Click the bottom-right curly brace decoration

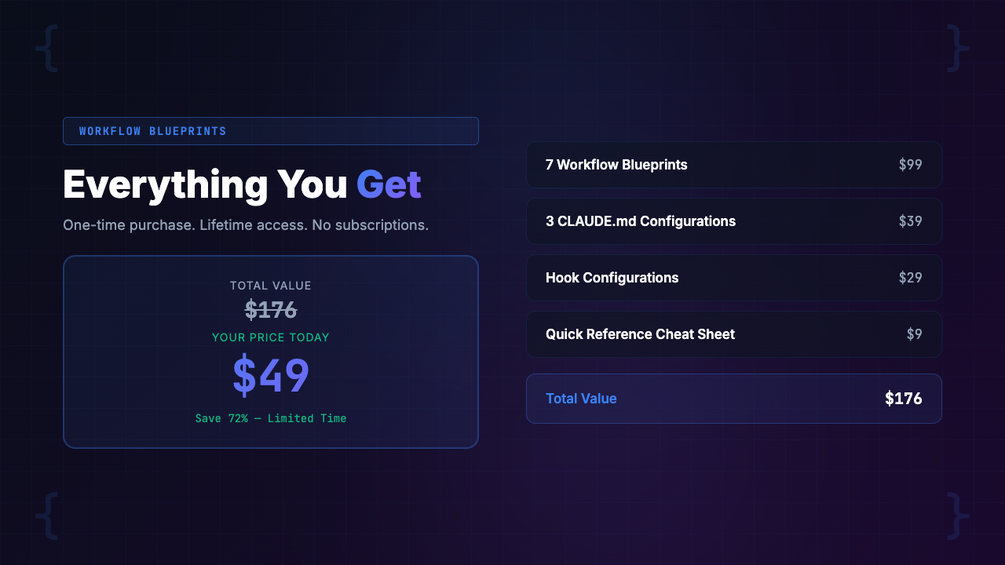click(958, 516)
